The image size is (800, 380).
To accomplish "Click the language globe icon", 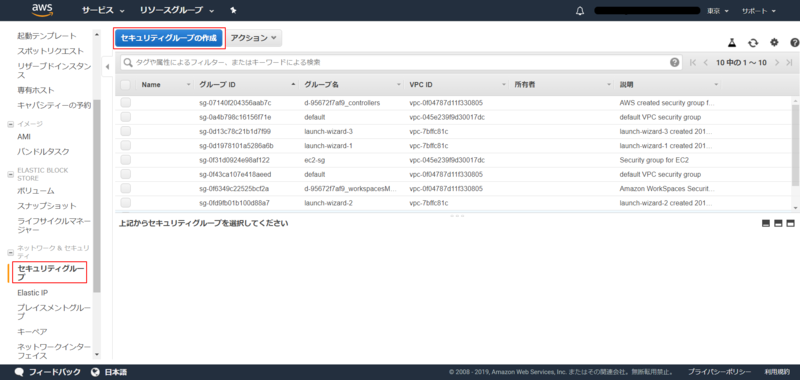I will [x=95, y=372].
